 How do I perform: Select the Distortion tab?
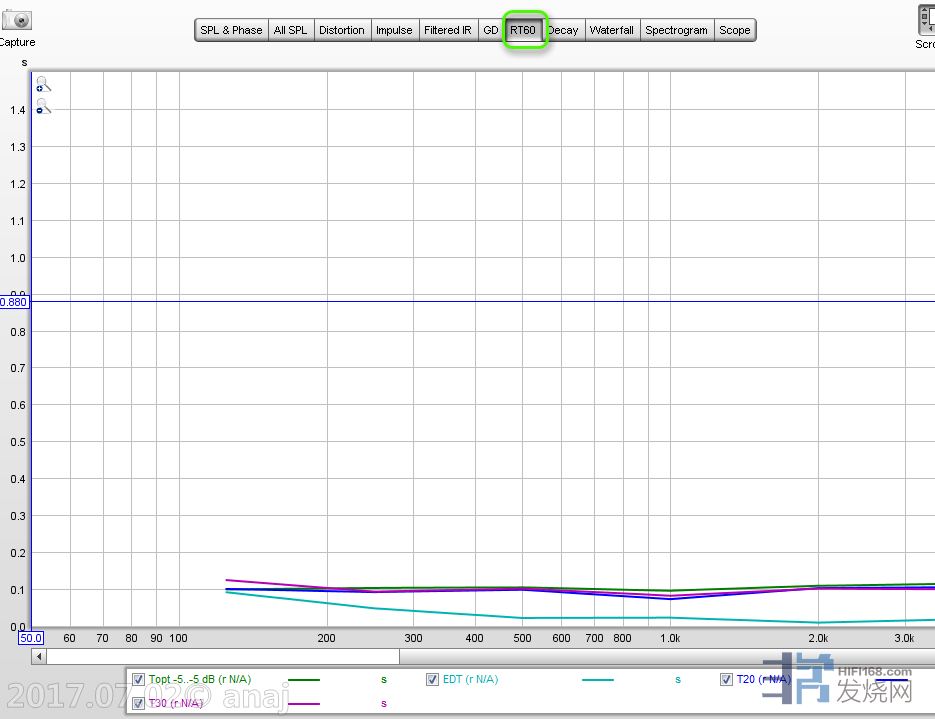click(341, 30)
